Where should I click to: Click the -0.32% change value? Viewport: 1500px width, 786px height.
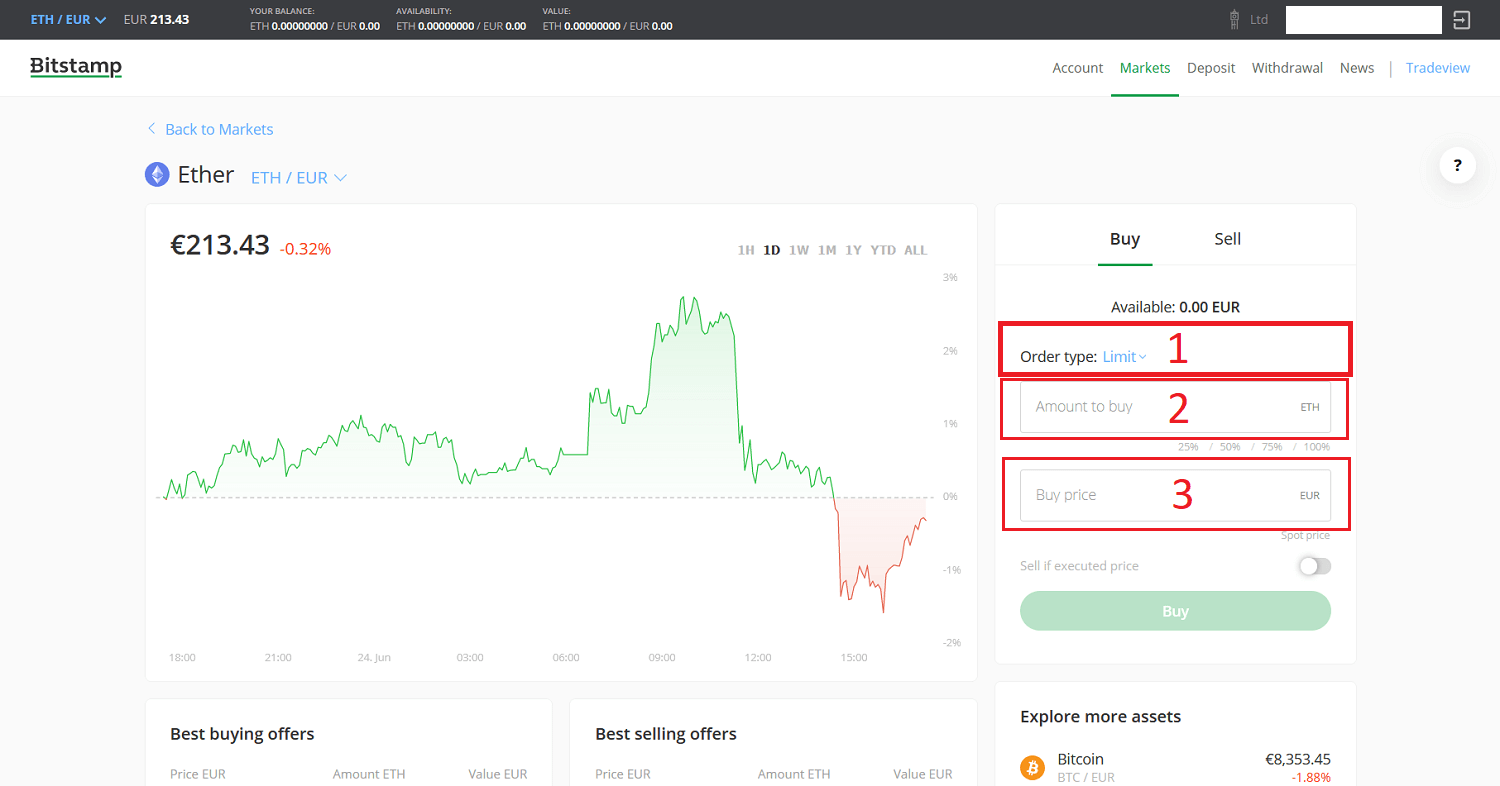click(305, 249)
